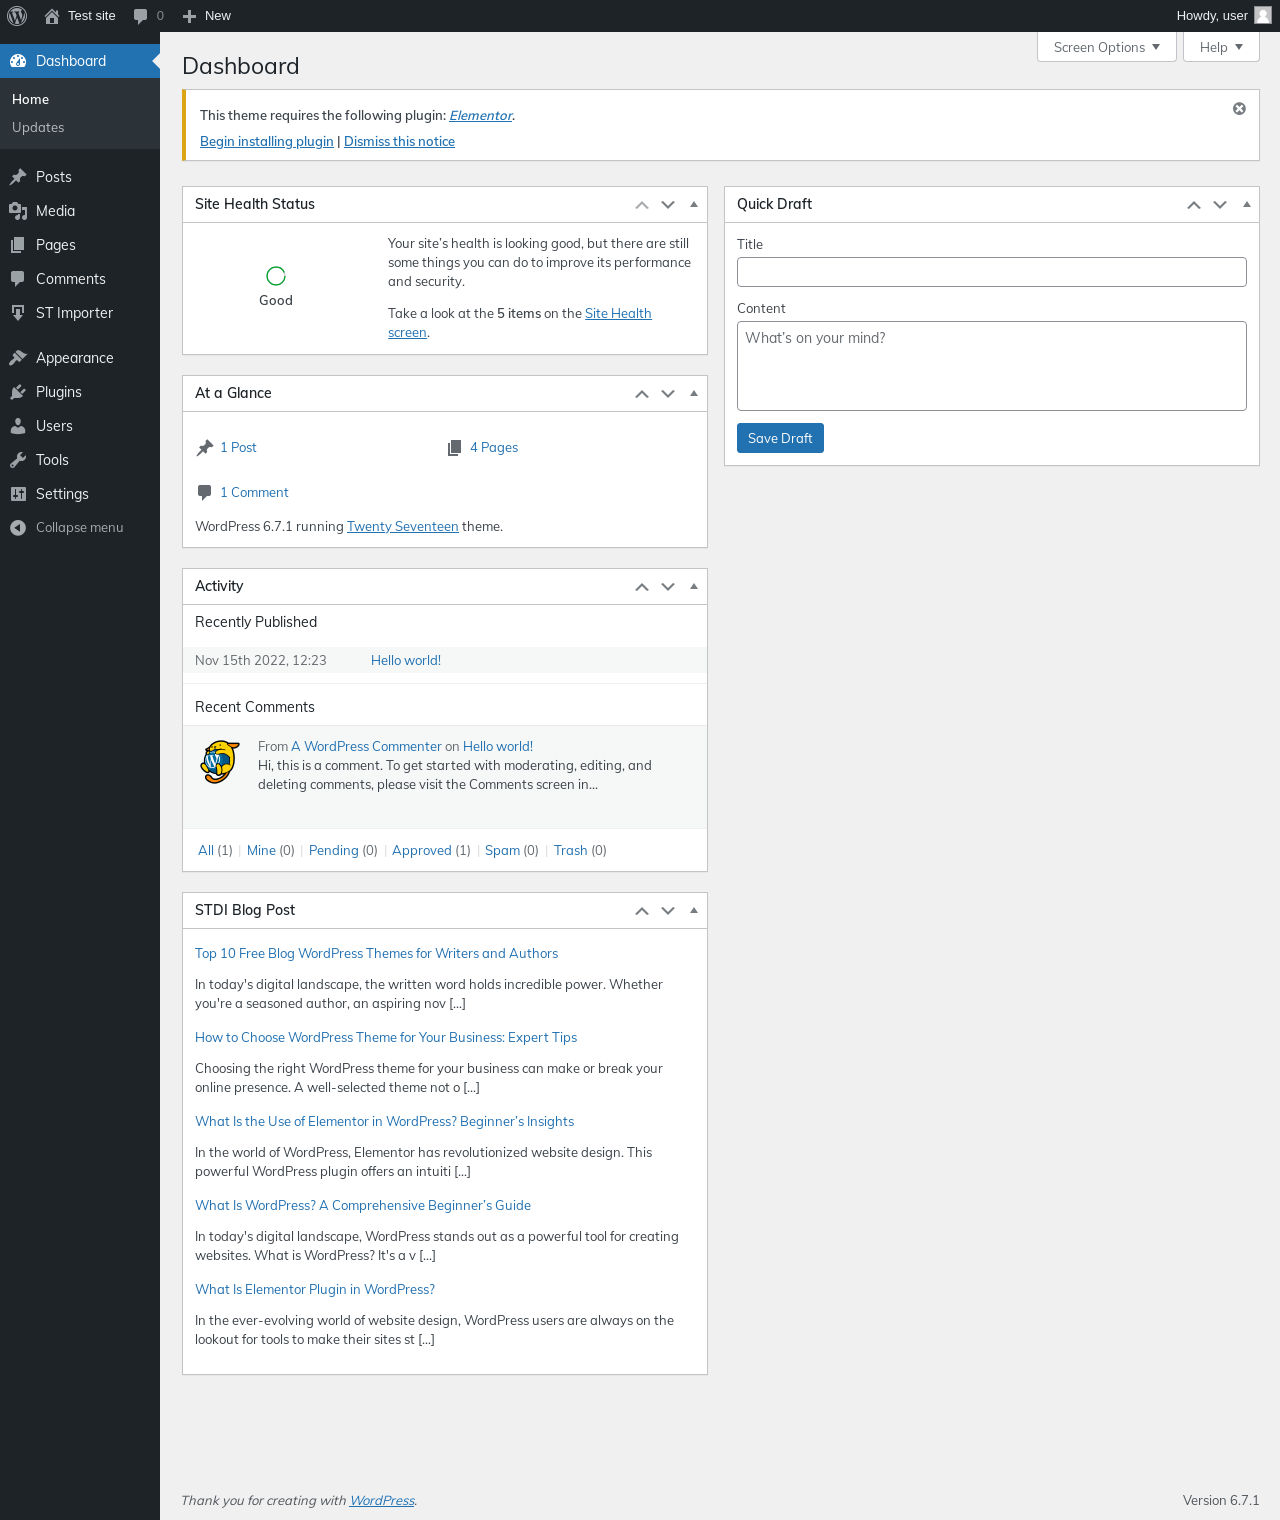Image resolution: width=1280 pixels, height=1520 pixels.
Task: Move Site Health Status panel down
Action: click(668, 205)
